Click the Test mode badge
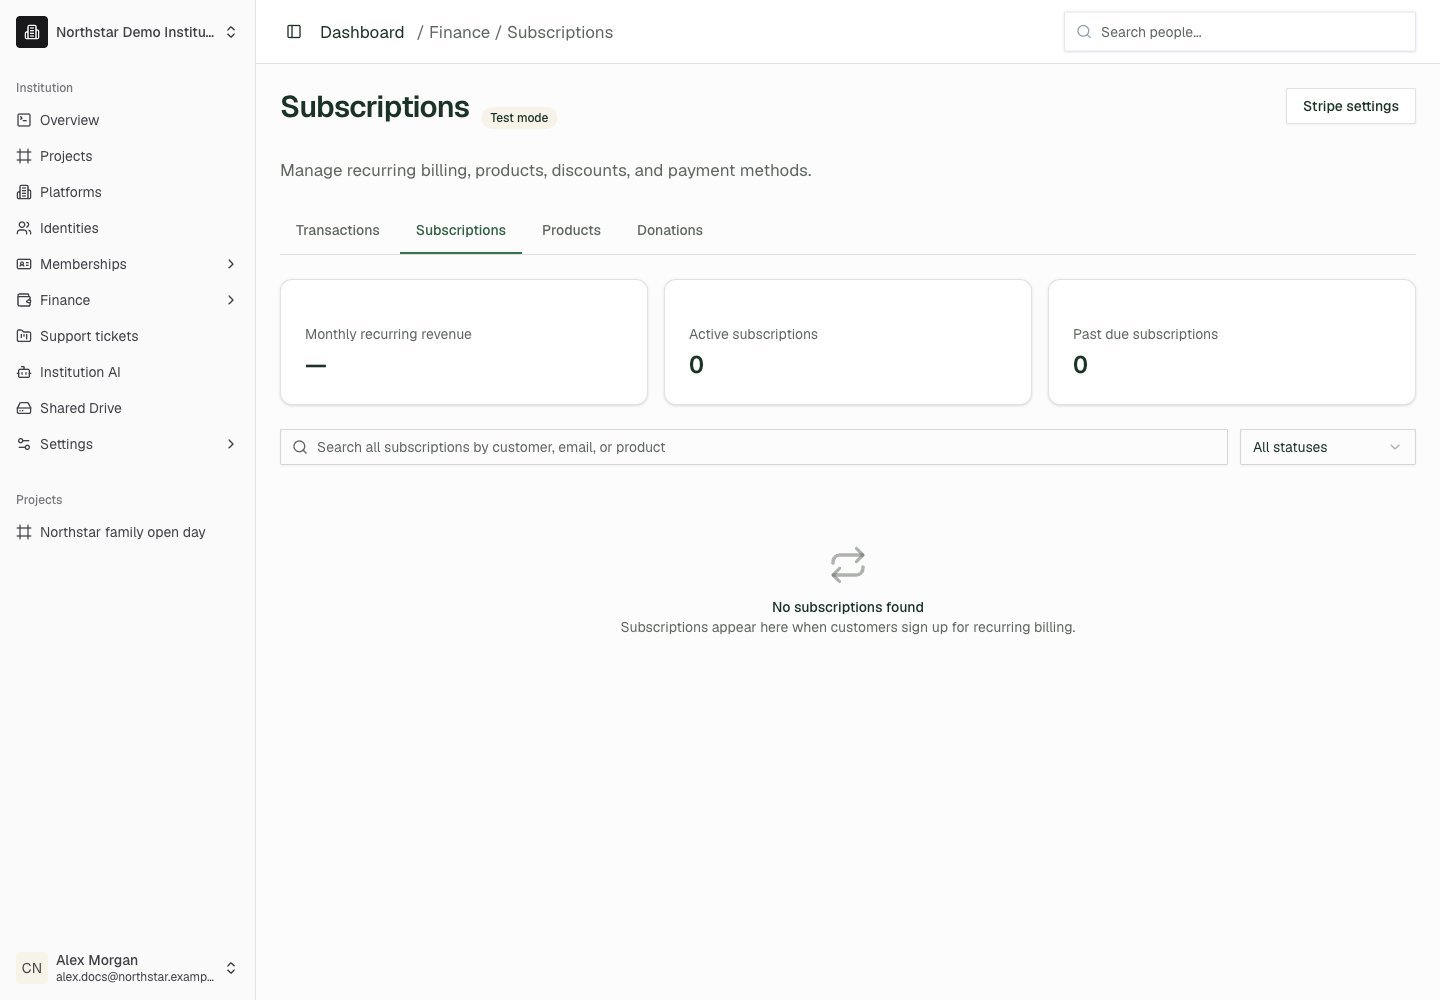This screenshot has width=1440, height=1000. (519, 118)
